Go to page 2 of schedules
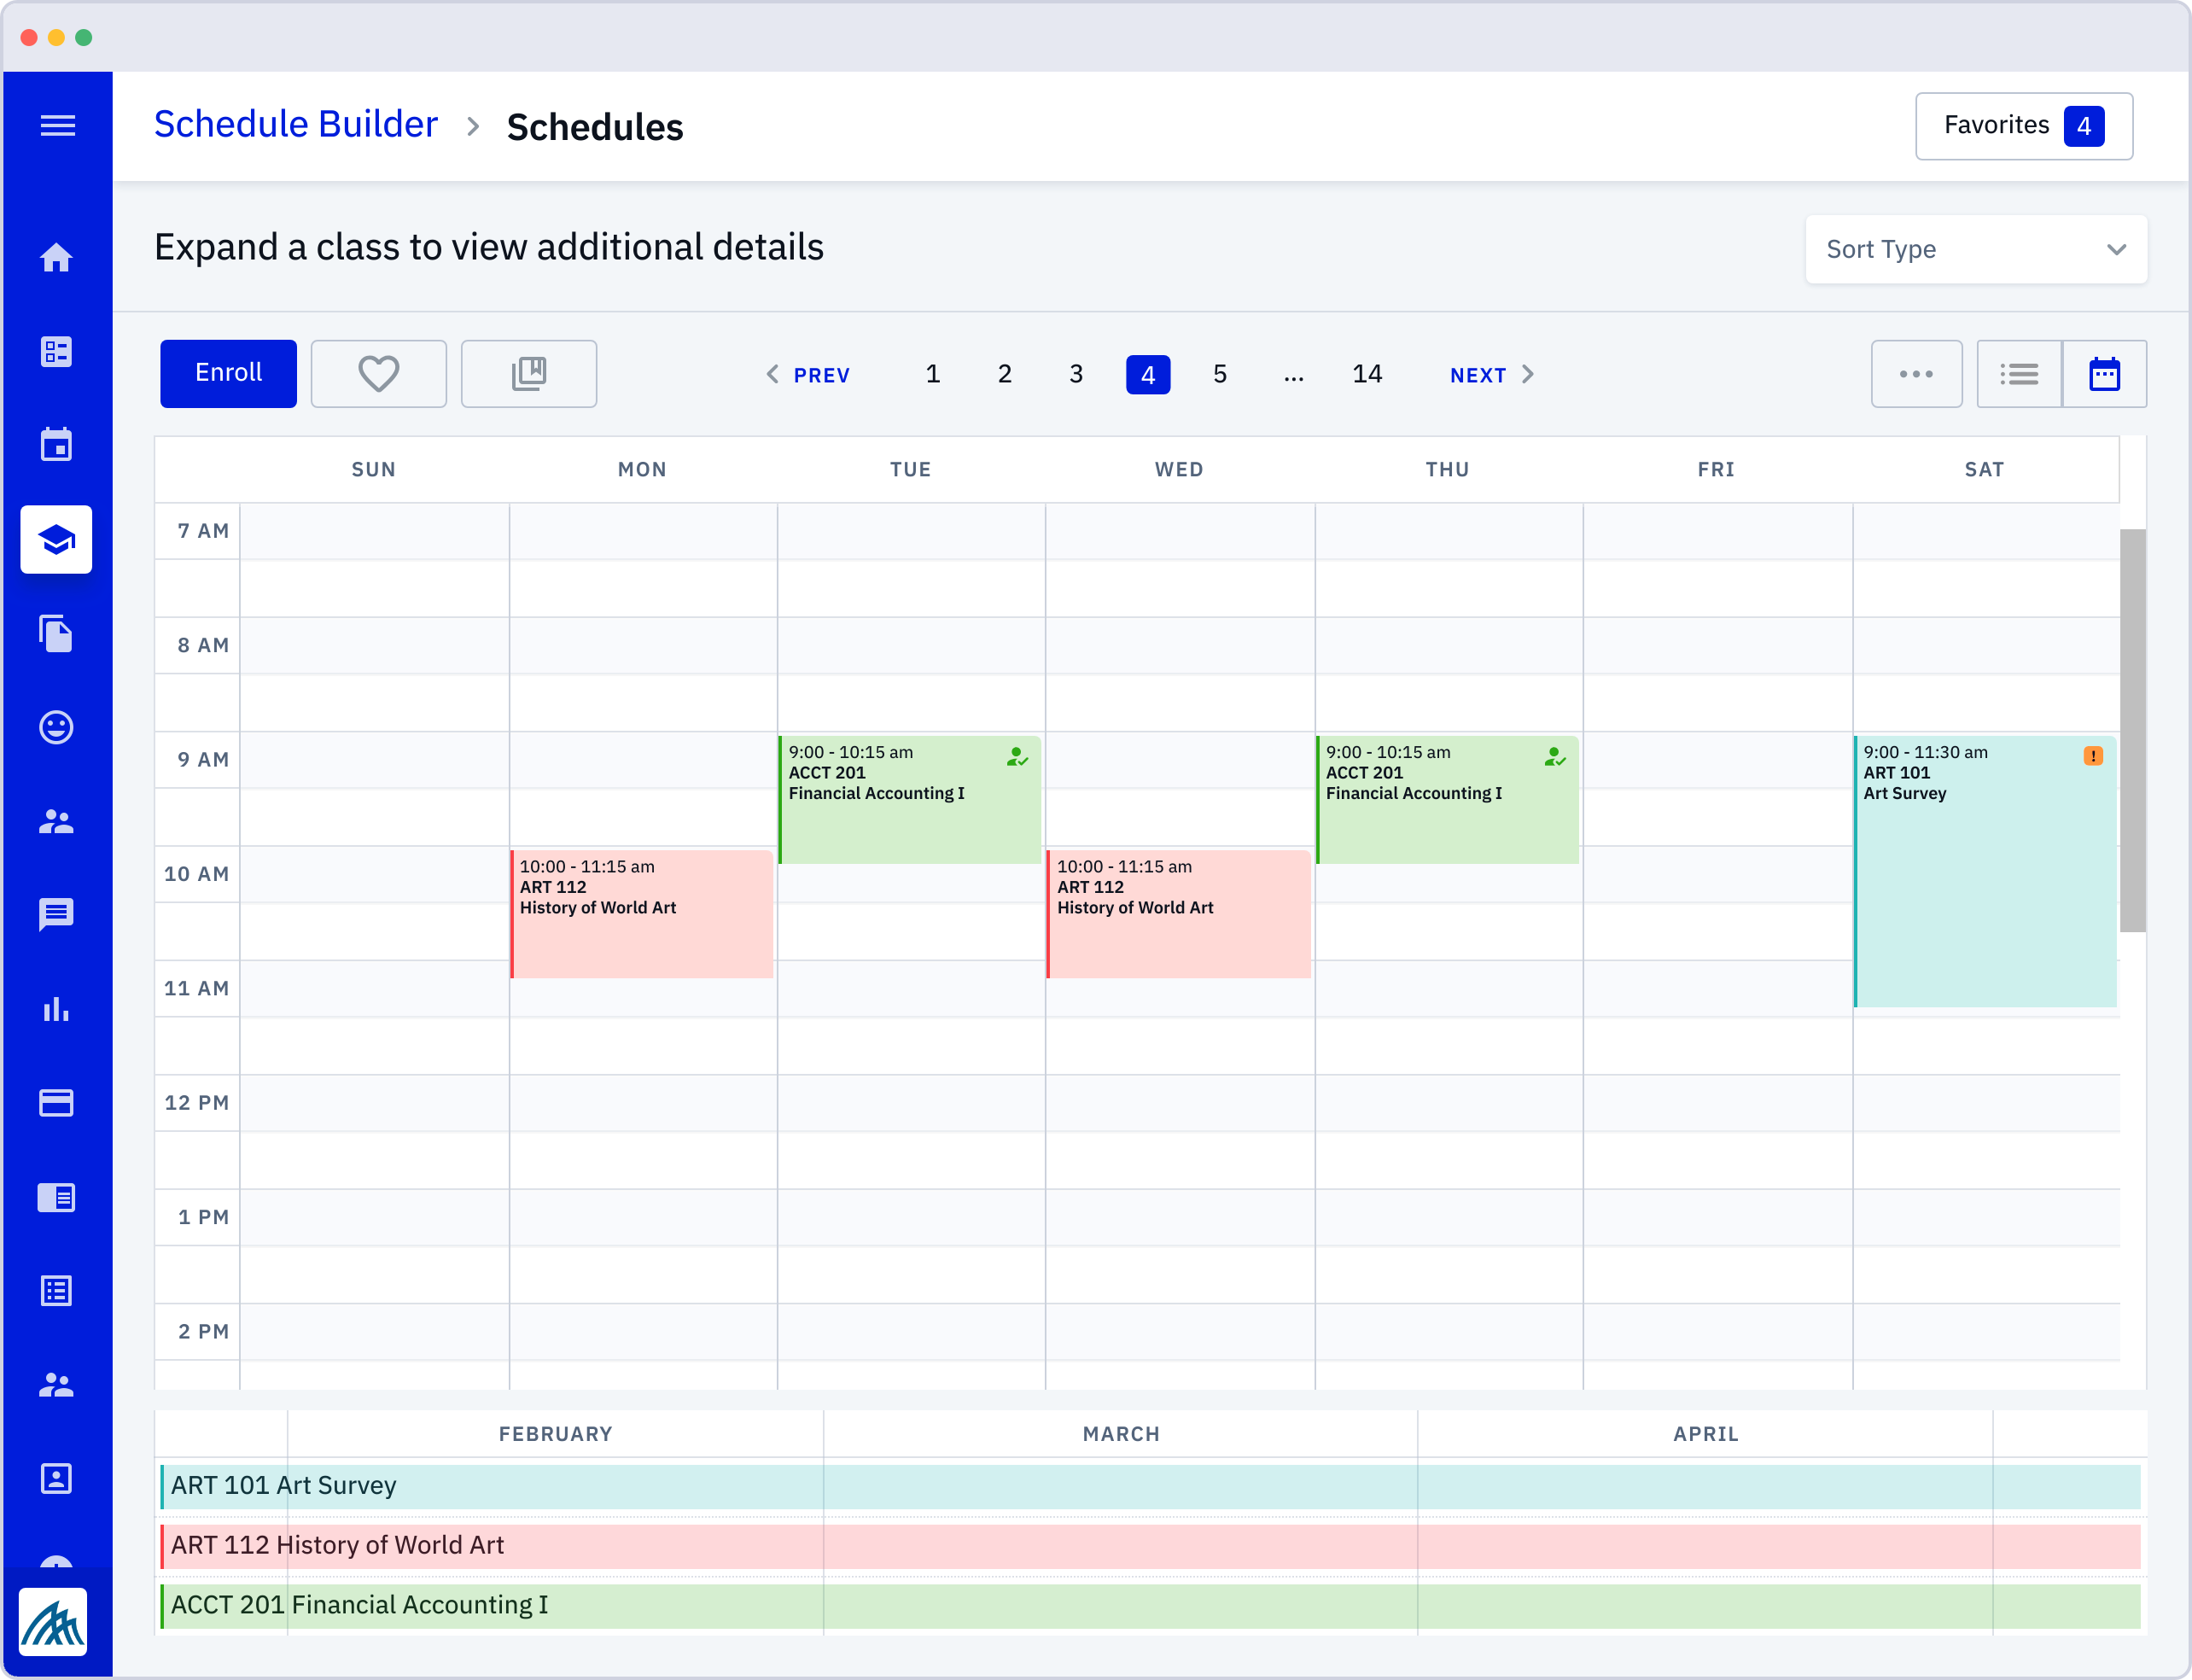 1005,375
